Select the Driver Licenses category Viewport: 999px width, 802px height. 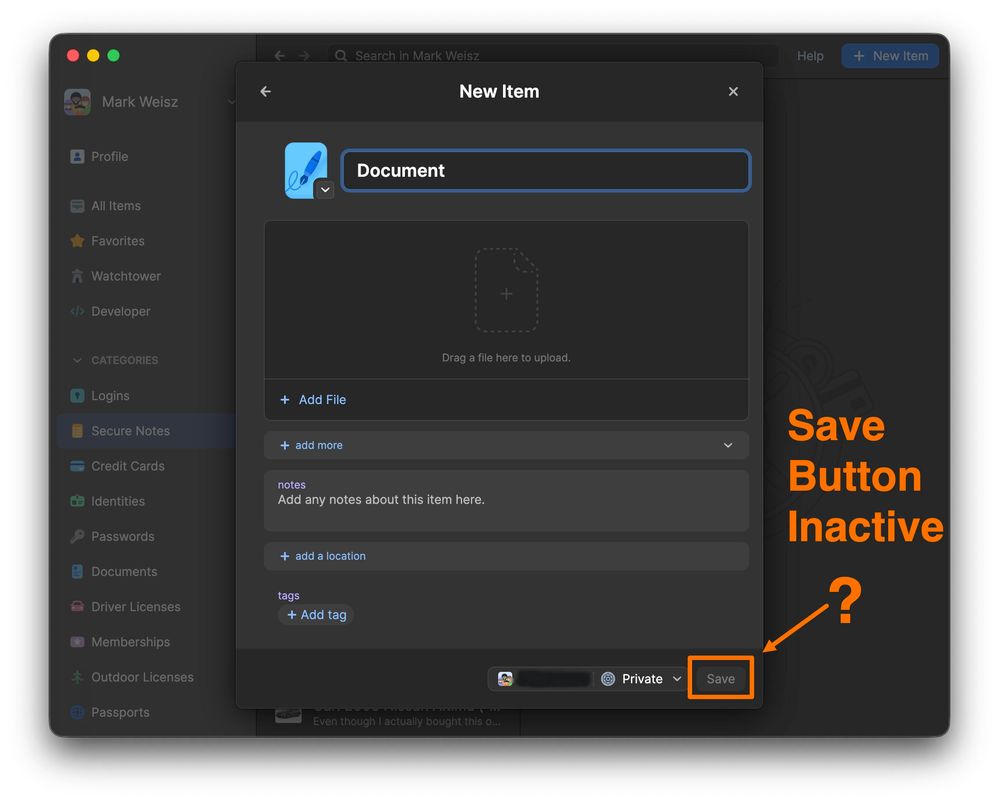135,607
